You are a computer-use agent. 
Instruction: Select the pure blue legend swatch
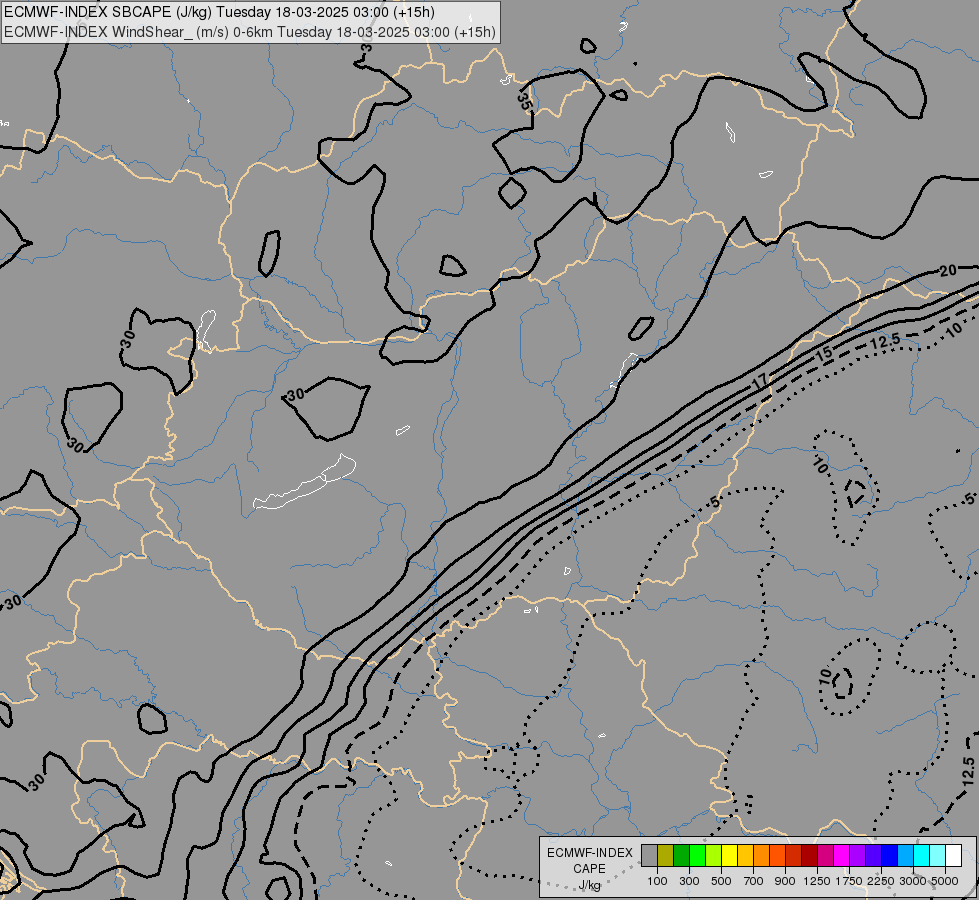tap(889, 855)
